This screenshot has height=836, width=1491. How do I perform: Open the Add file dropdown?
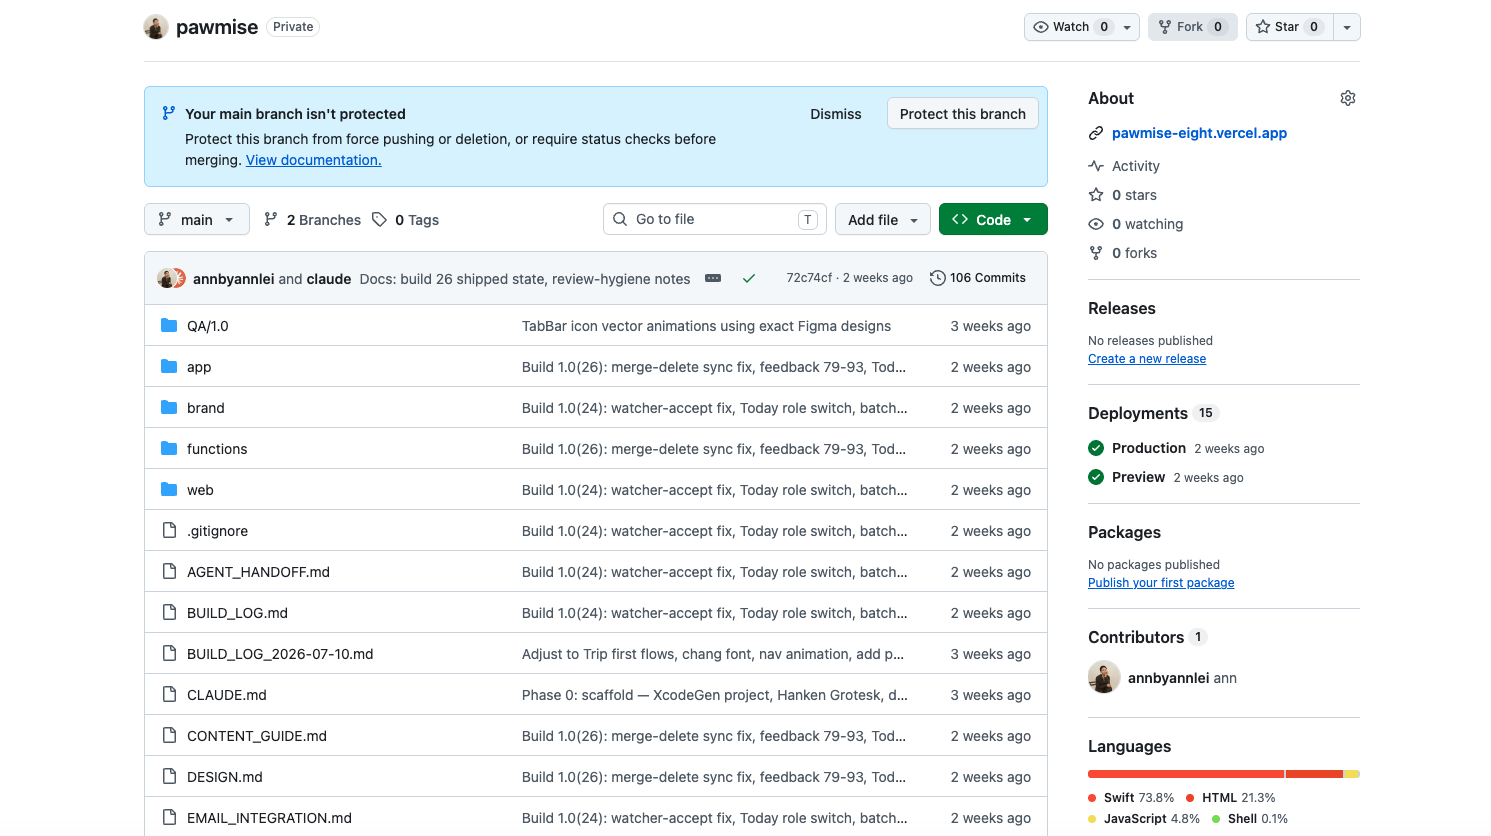(883, 219)
